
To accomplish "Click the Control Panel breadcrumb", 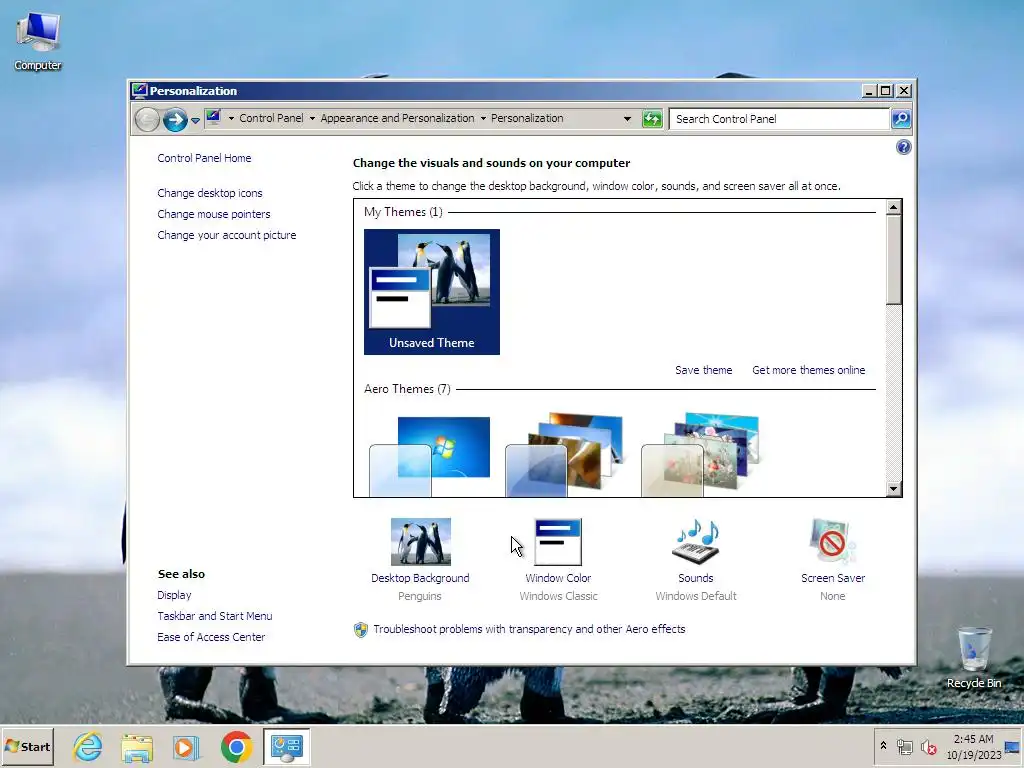I will 271,118.
